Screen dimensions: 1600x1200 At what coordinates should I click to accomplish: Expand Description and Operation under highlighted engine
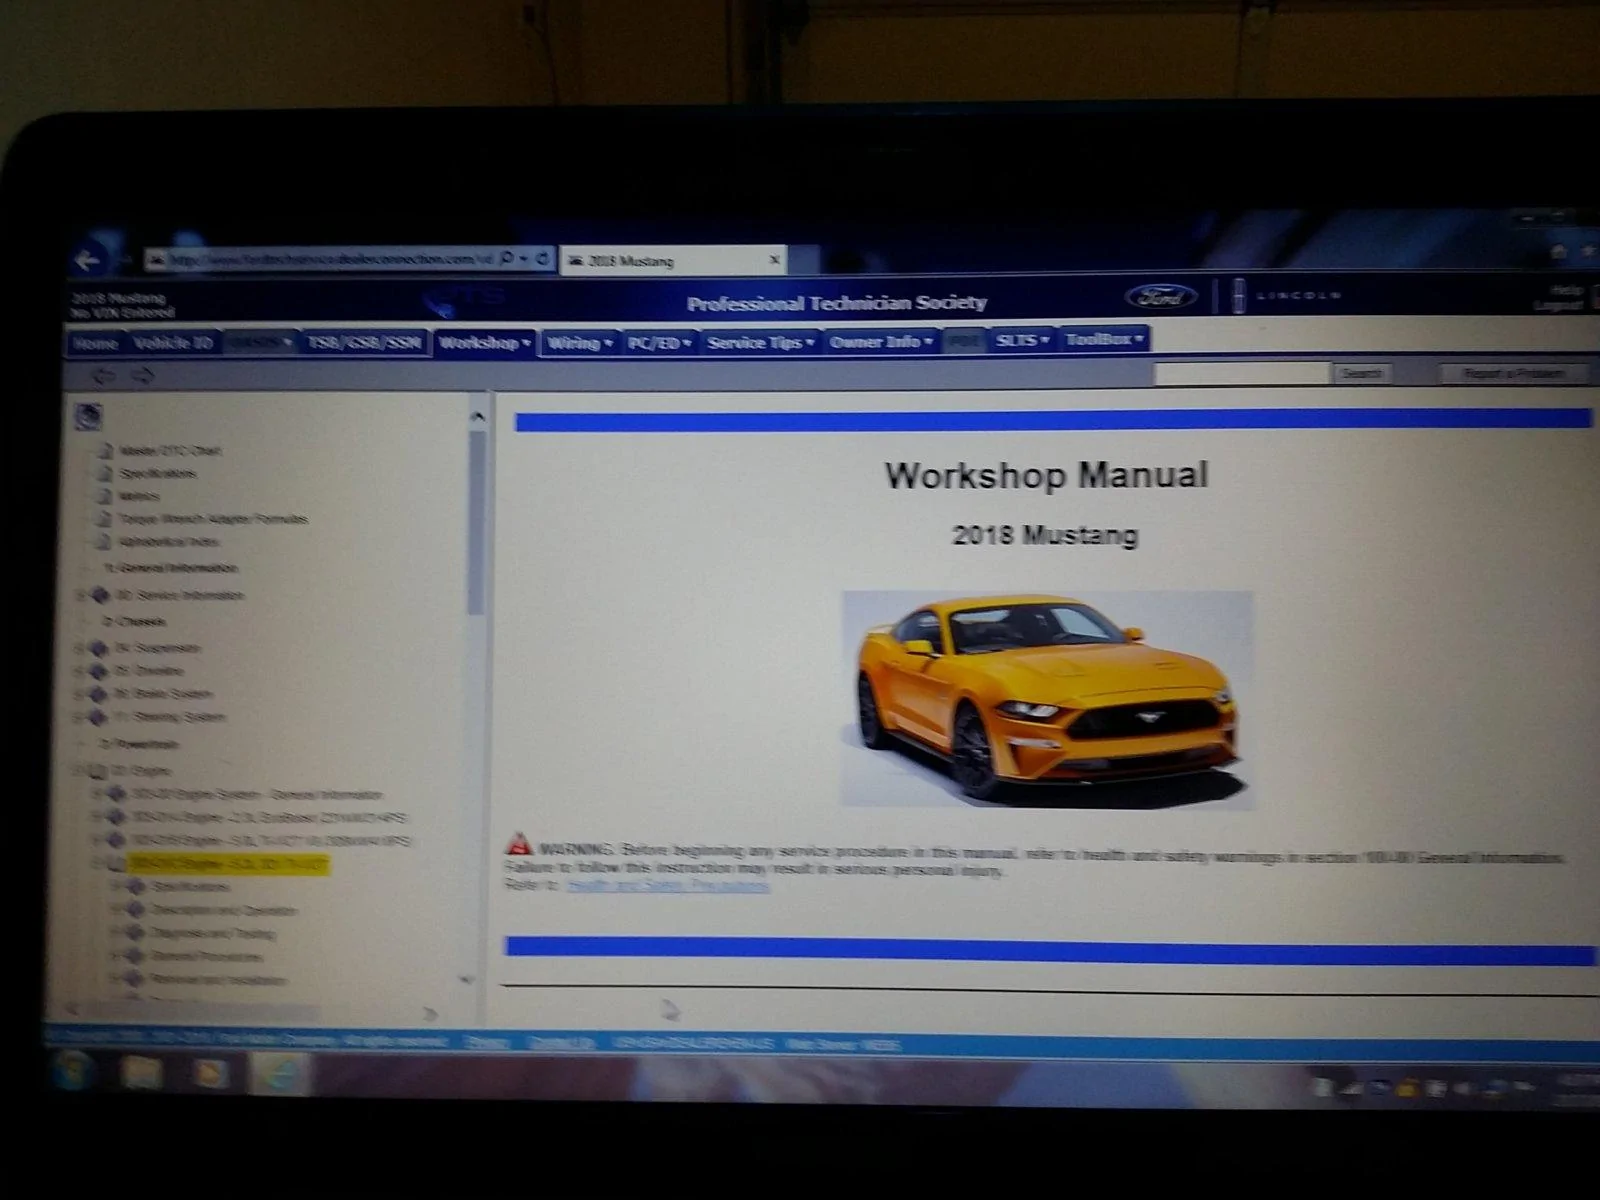116,909
